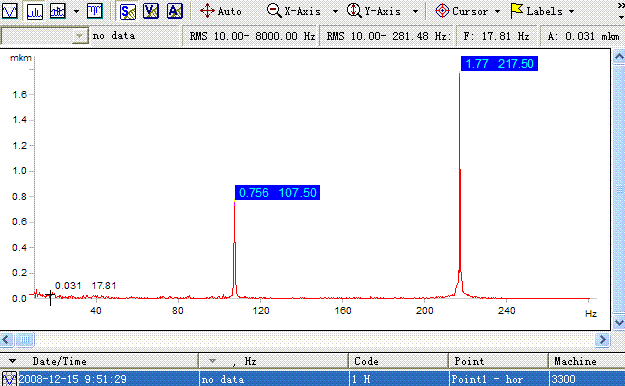Open the empty combo box beside no data

click(x=45, y=36)
